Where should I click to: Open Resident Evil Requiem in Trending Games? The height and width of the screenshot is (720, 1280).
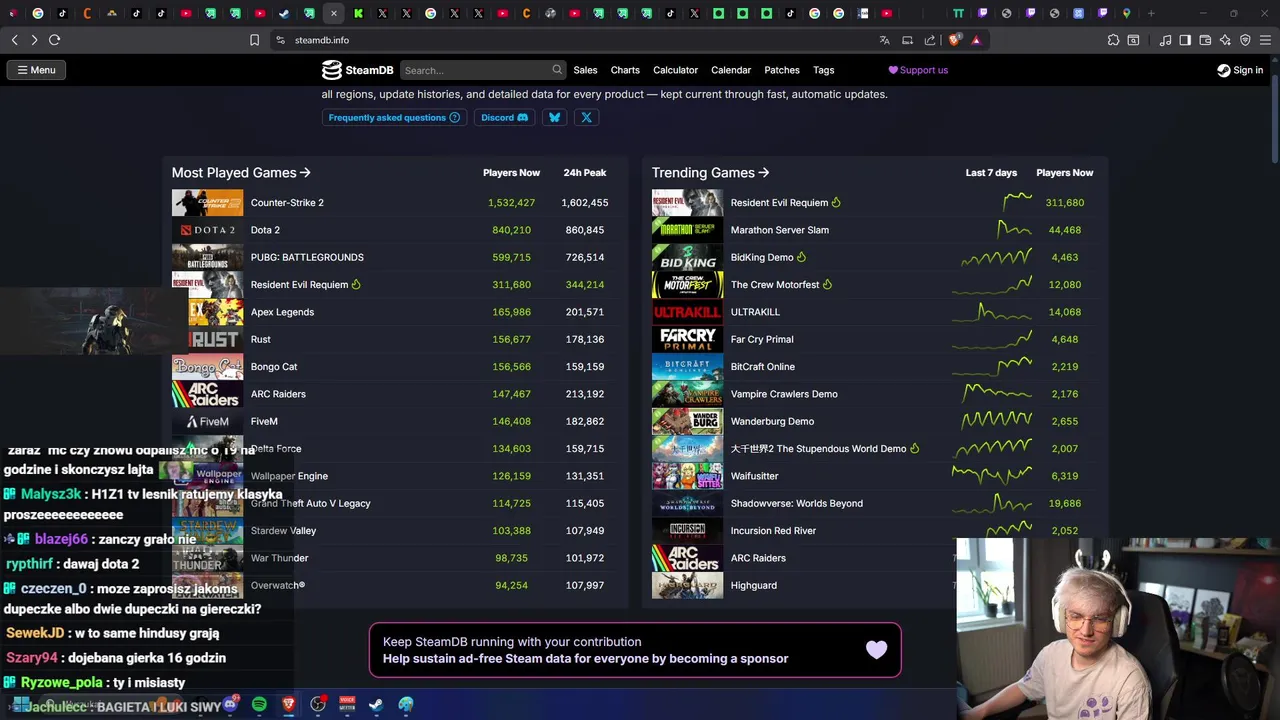pos(779,203)
